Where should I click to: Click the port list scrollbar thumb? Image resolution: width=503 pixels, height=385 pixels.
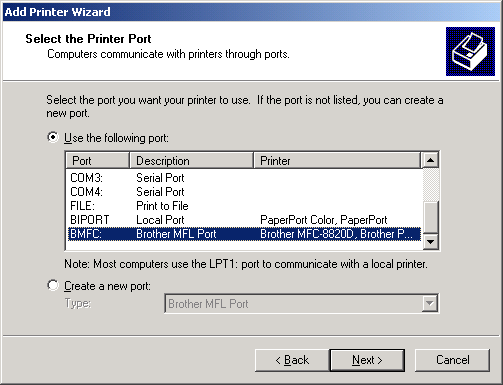pos(430,217)
